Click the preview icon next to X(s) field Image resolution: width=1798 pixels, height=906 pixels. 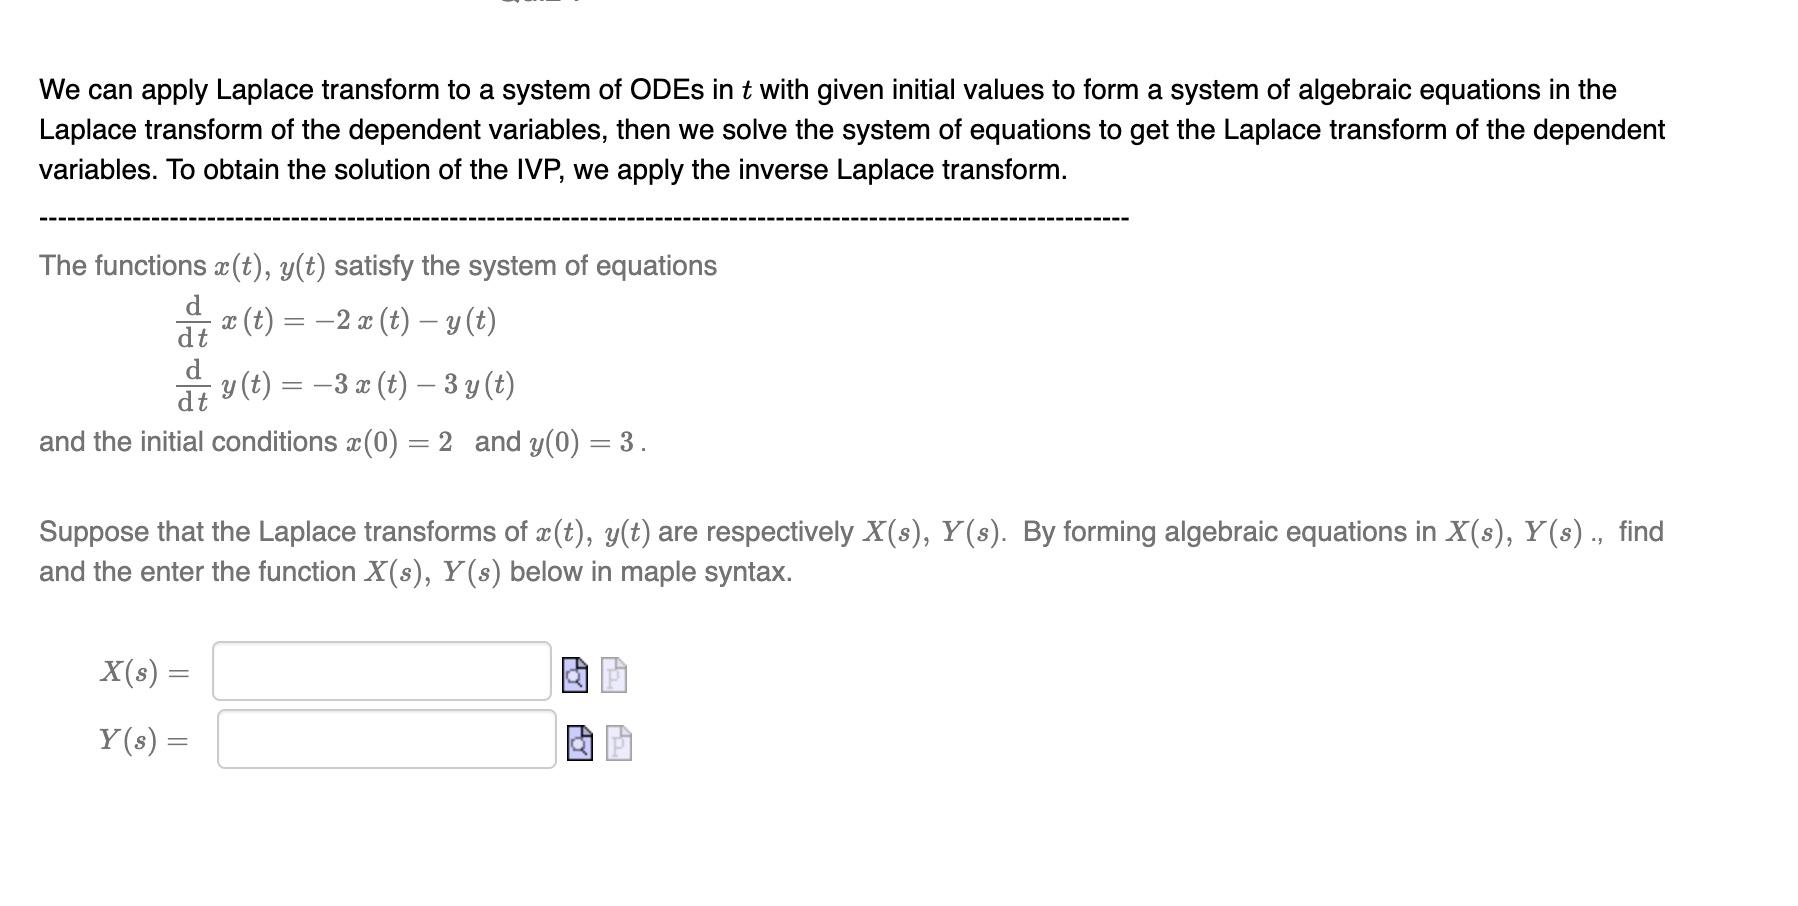point(574,676)
